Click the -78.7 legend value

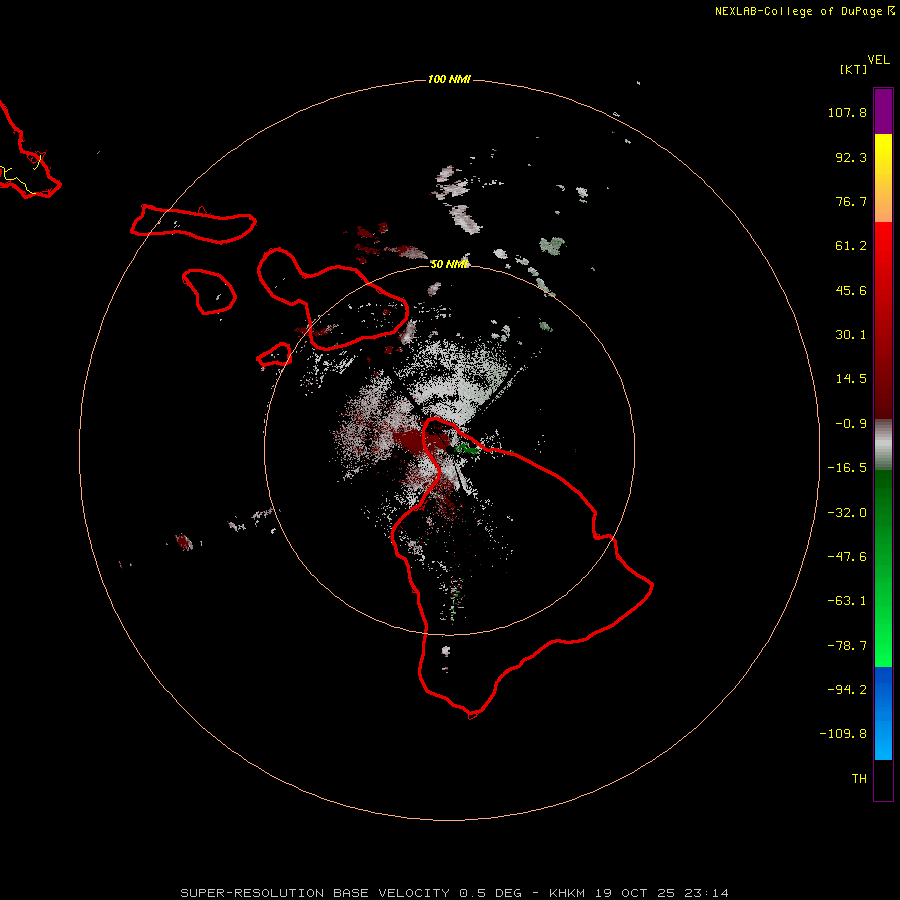(x=847, y=646)
